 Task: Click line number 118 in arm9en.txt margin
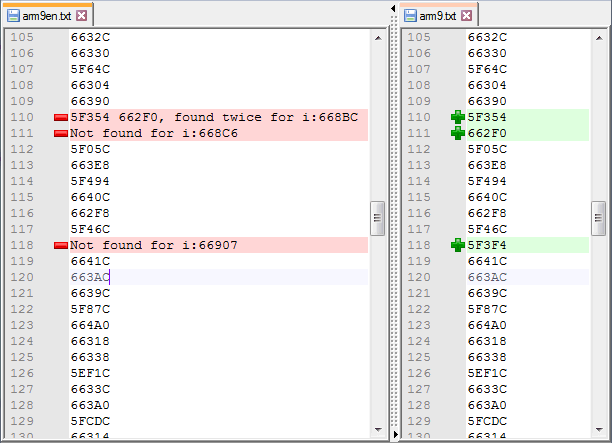22,245
